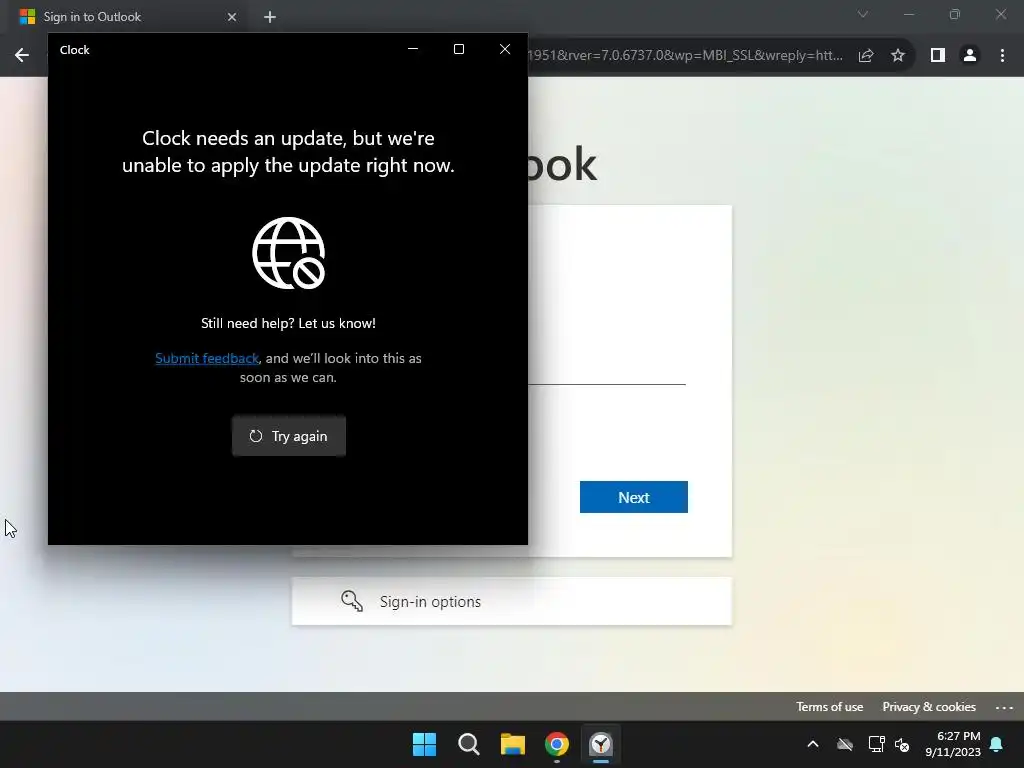This screenshot has height=768, width=1024.
Task: Select the Sign in to Outlook tab
Action: (x=127, y=17)
